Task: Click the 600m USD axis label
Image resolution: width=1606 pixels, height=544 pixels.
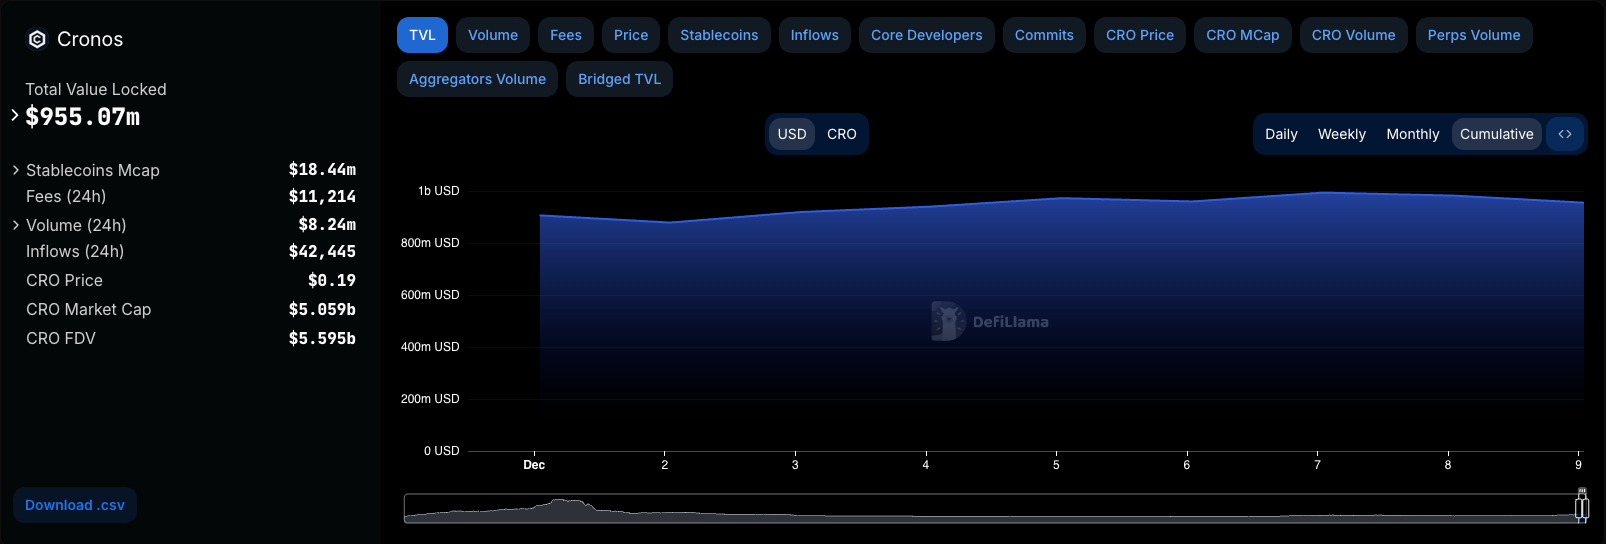Action: click(430, 295)
